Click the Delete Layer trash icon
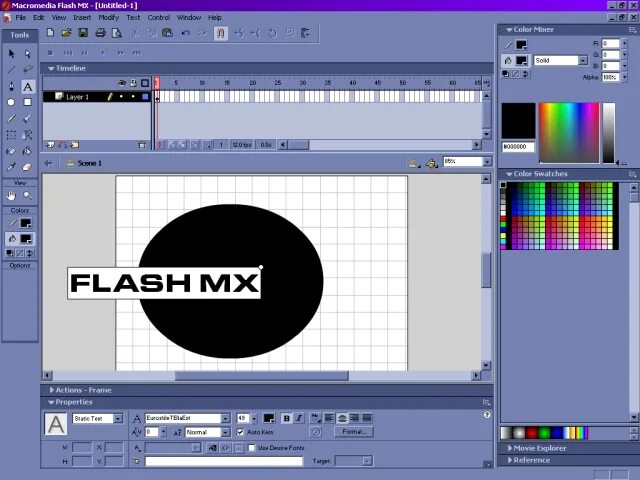Screen dimensions: 640x480 tap(142, 145)
